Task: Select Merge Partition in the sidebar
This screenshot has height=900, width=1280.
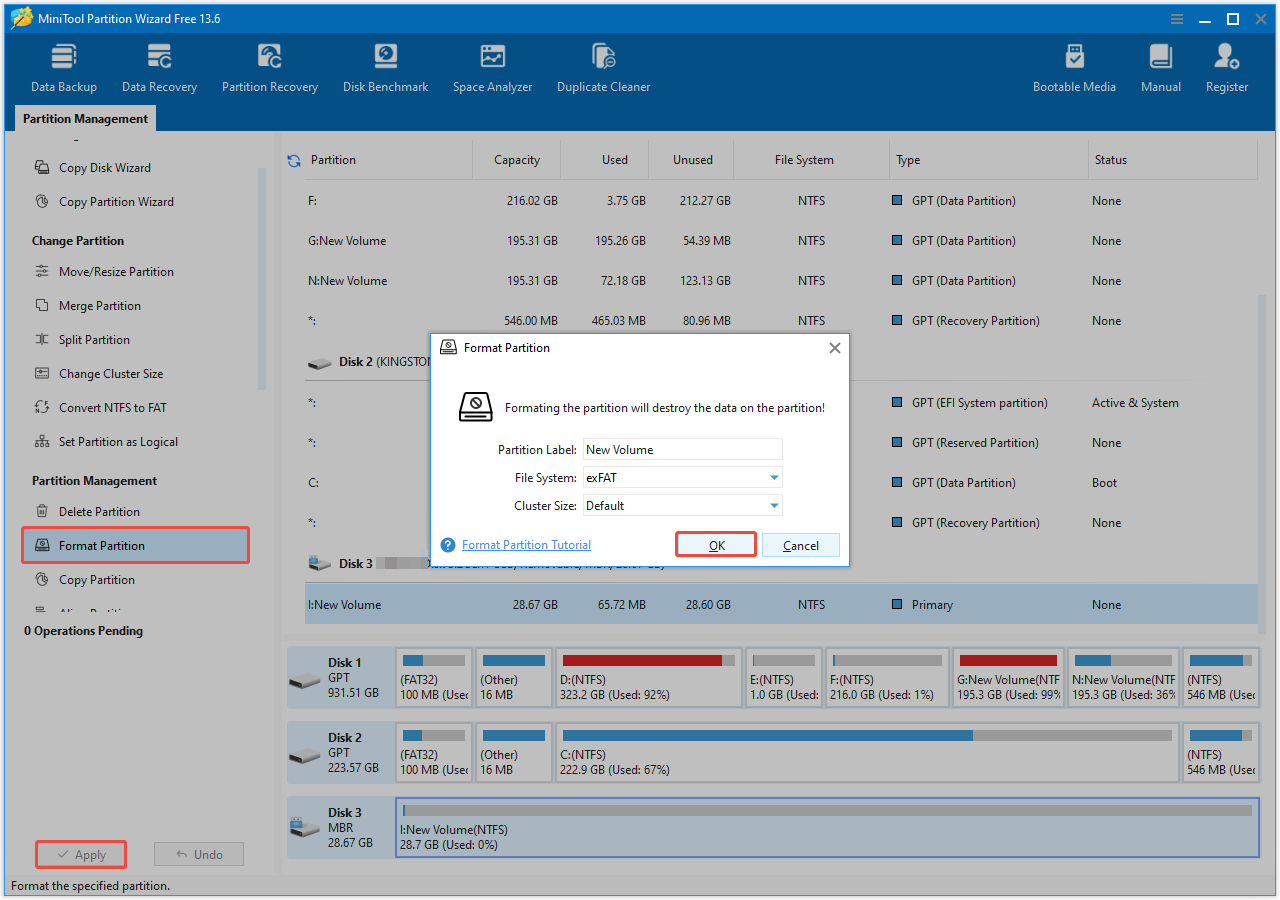Action: (98, 305)
